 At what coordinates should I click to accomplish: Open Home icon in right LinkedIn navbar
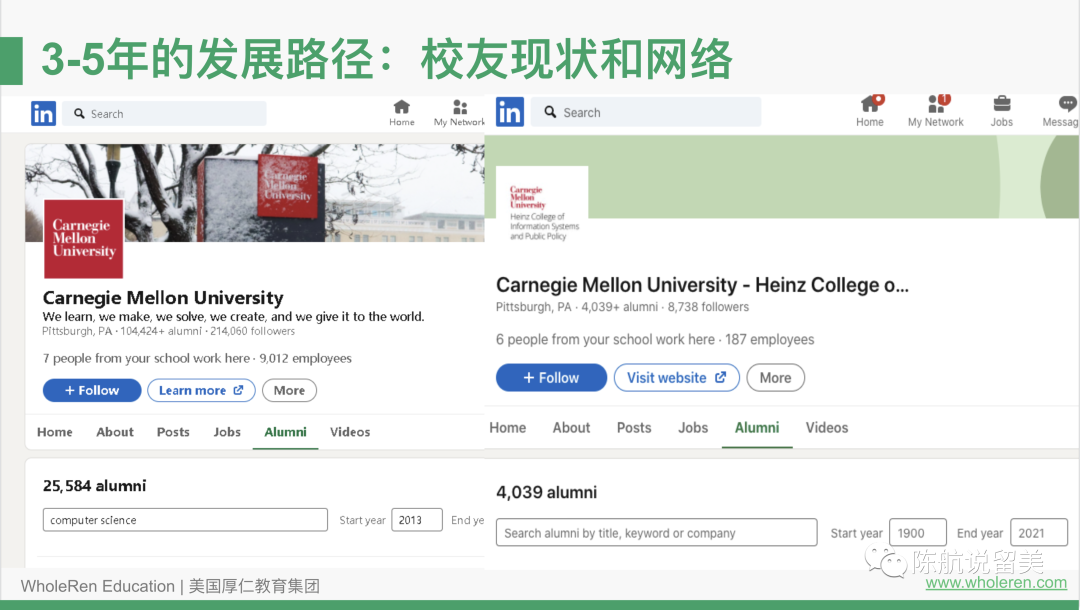(870, 105)
